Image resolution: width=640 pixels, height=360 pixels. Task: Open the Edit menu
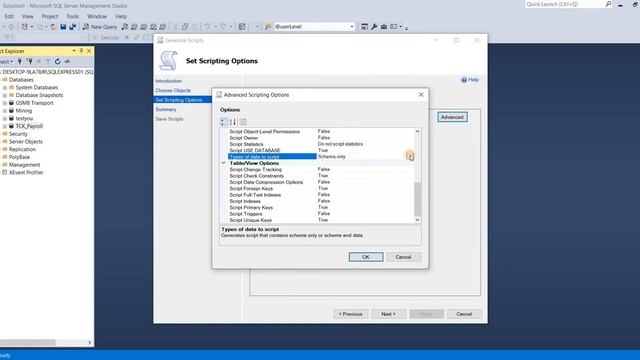[9, 16]
